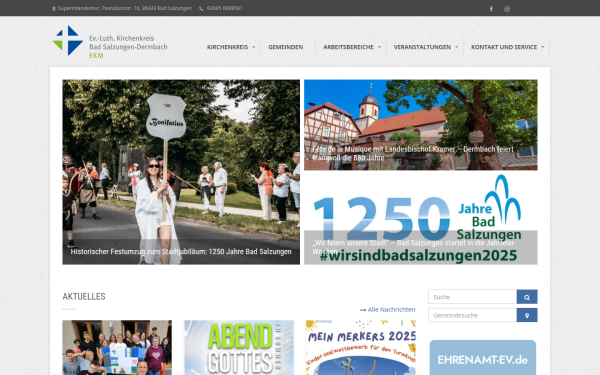Open the Mein Merkers 2025 thumbnail
600x375 pixels.
[361, 347]
